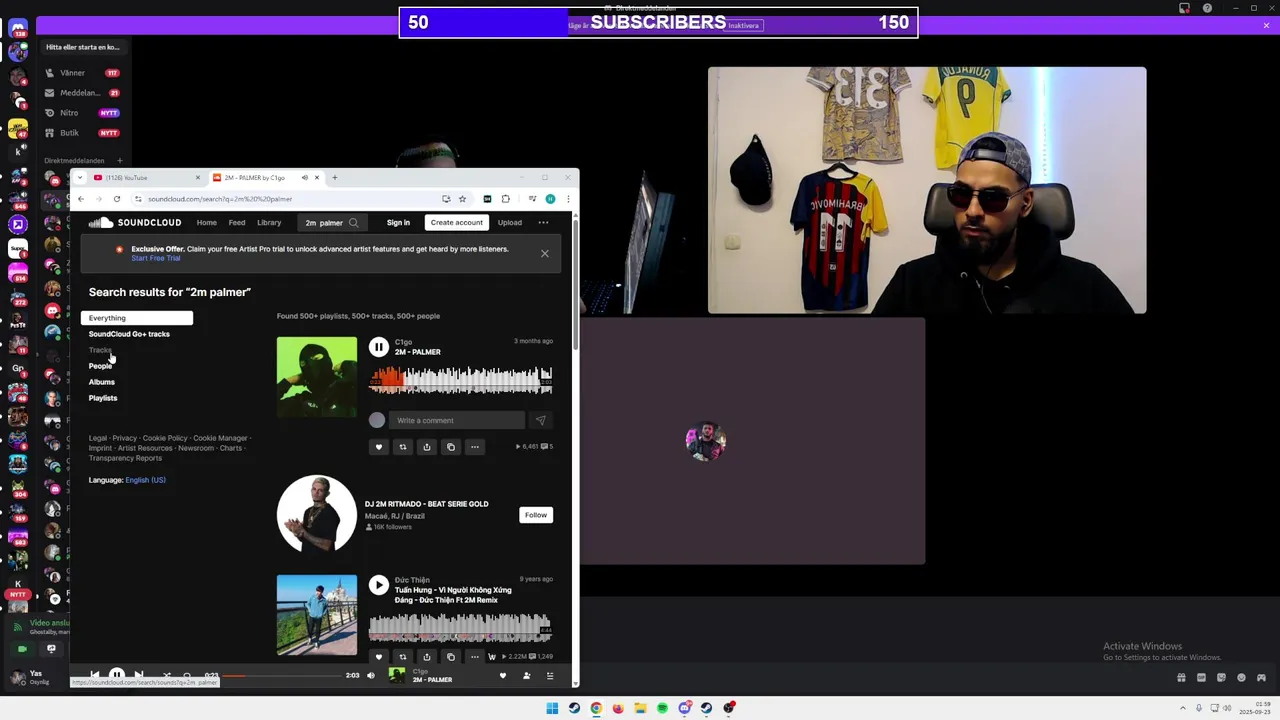Switch to the YouTube browser tab
The image size is (1280, 720).
[147, 178]
